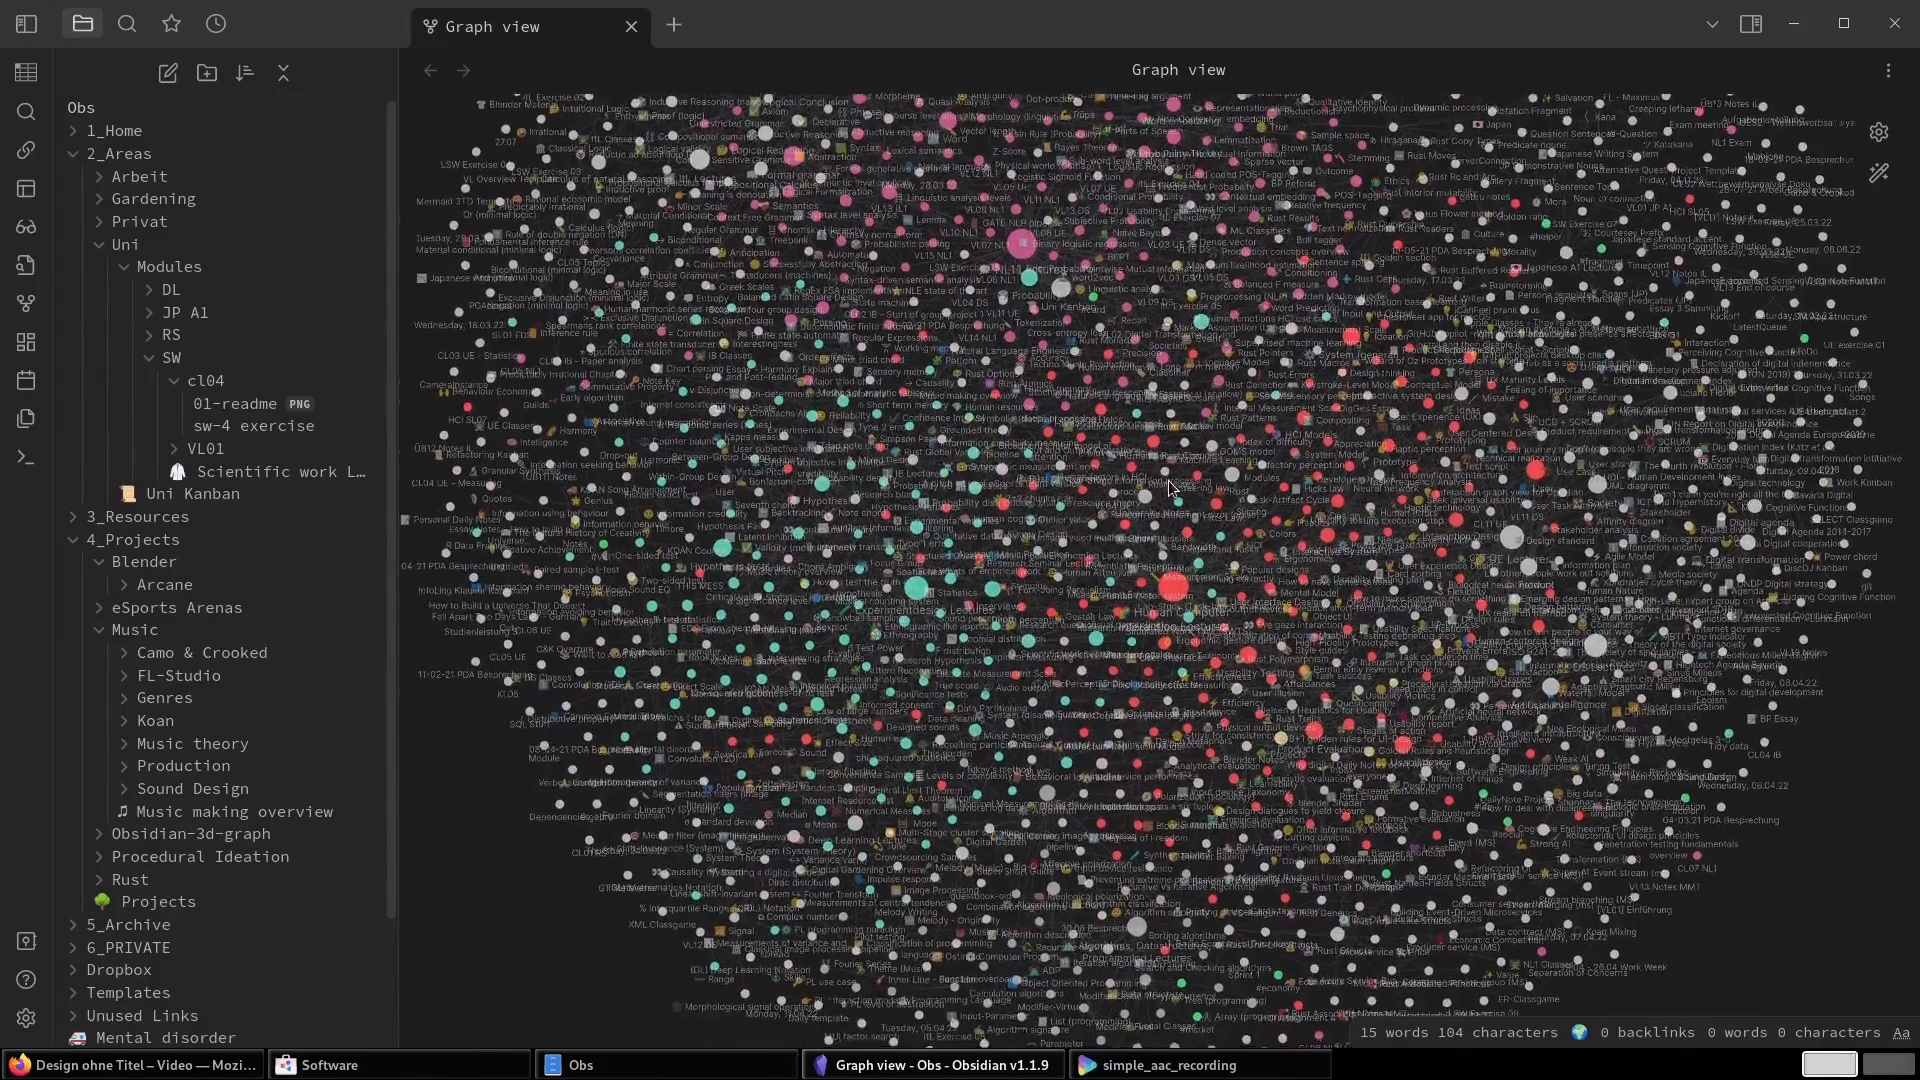Open a new tab with plus
1920x1080 pixels.
click(x=674, y=25)
